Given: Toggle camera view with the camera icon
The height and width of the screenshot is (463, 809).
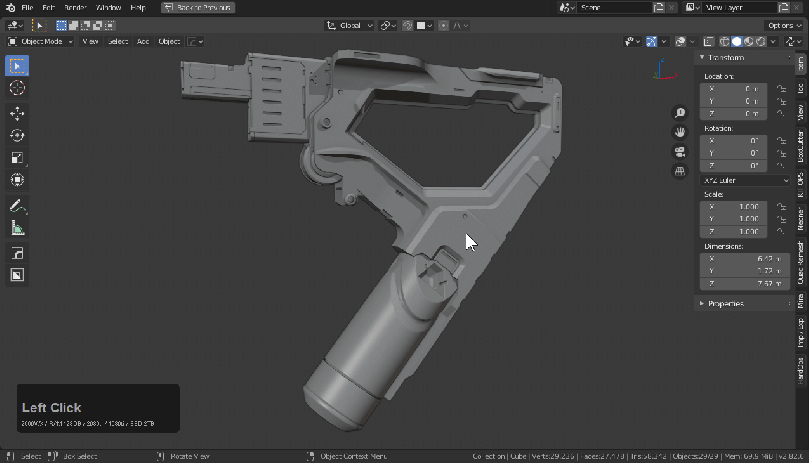Looking at the screenshot, I should [680, 152].
